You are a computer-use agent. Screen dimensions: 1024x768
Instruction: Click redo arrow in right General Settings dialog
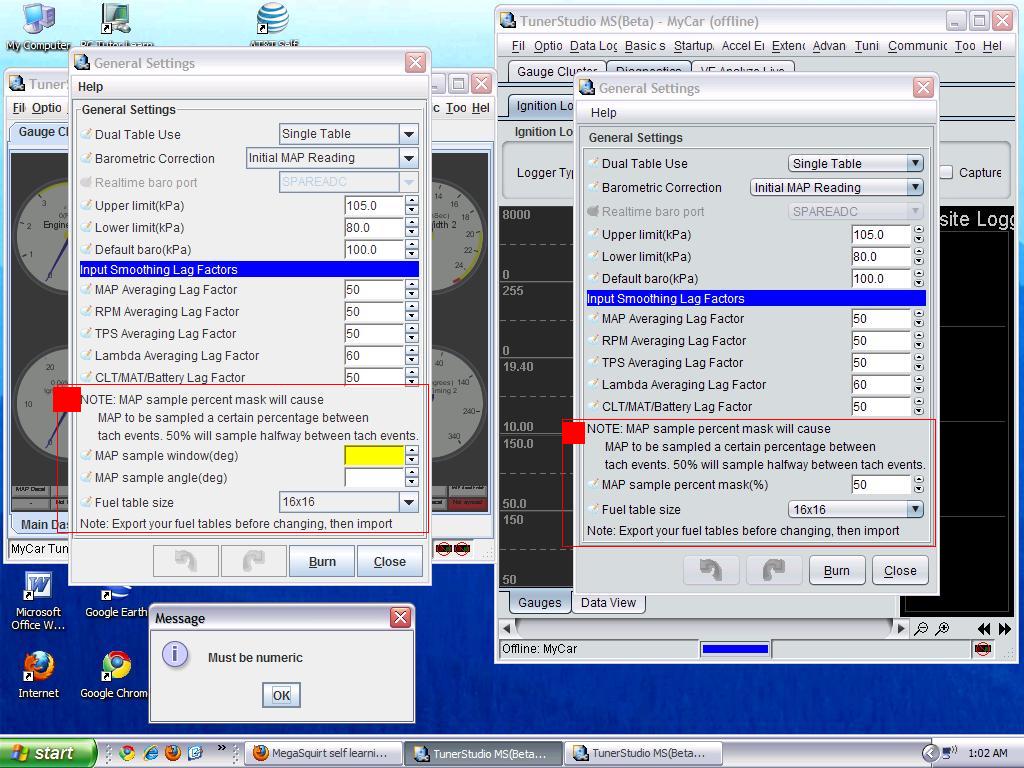(x=773, y=570)
